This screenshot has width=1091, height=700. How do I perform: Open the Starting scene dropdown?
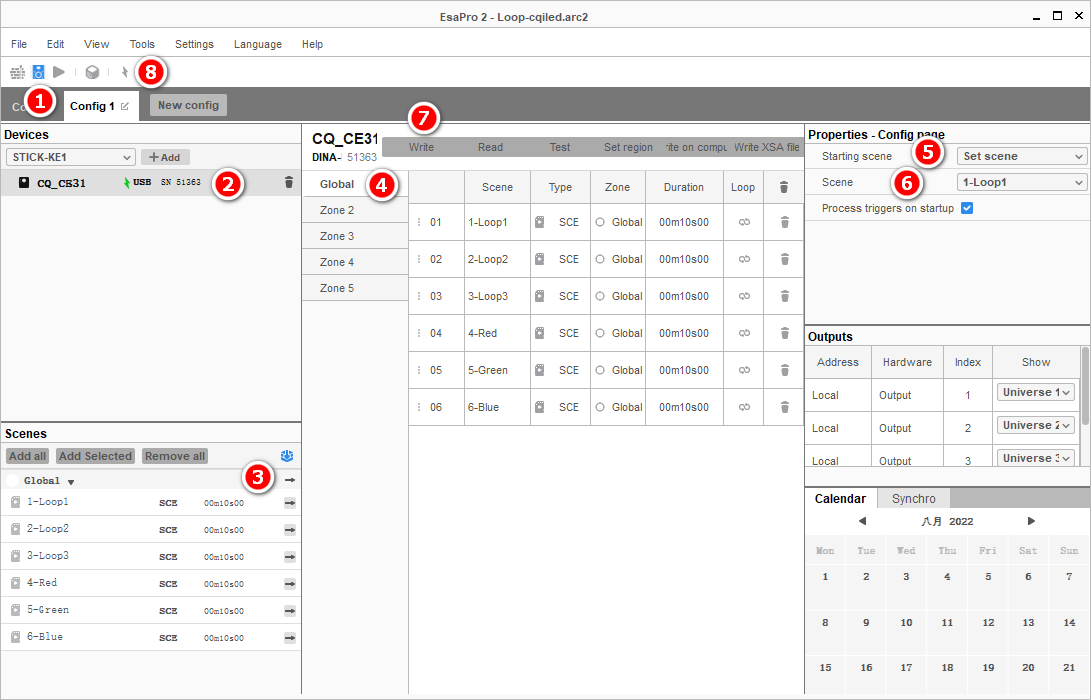(x=1021, y=156)
